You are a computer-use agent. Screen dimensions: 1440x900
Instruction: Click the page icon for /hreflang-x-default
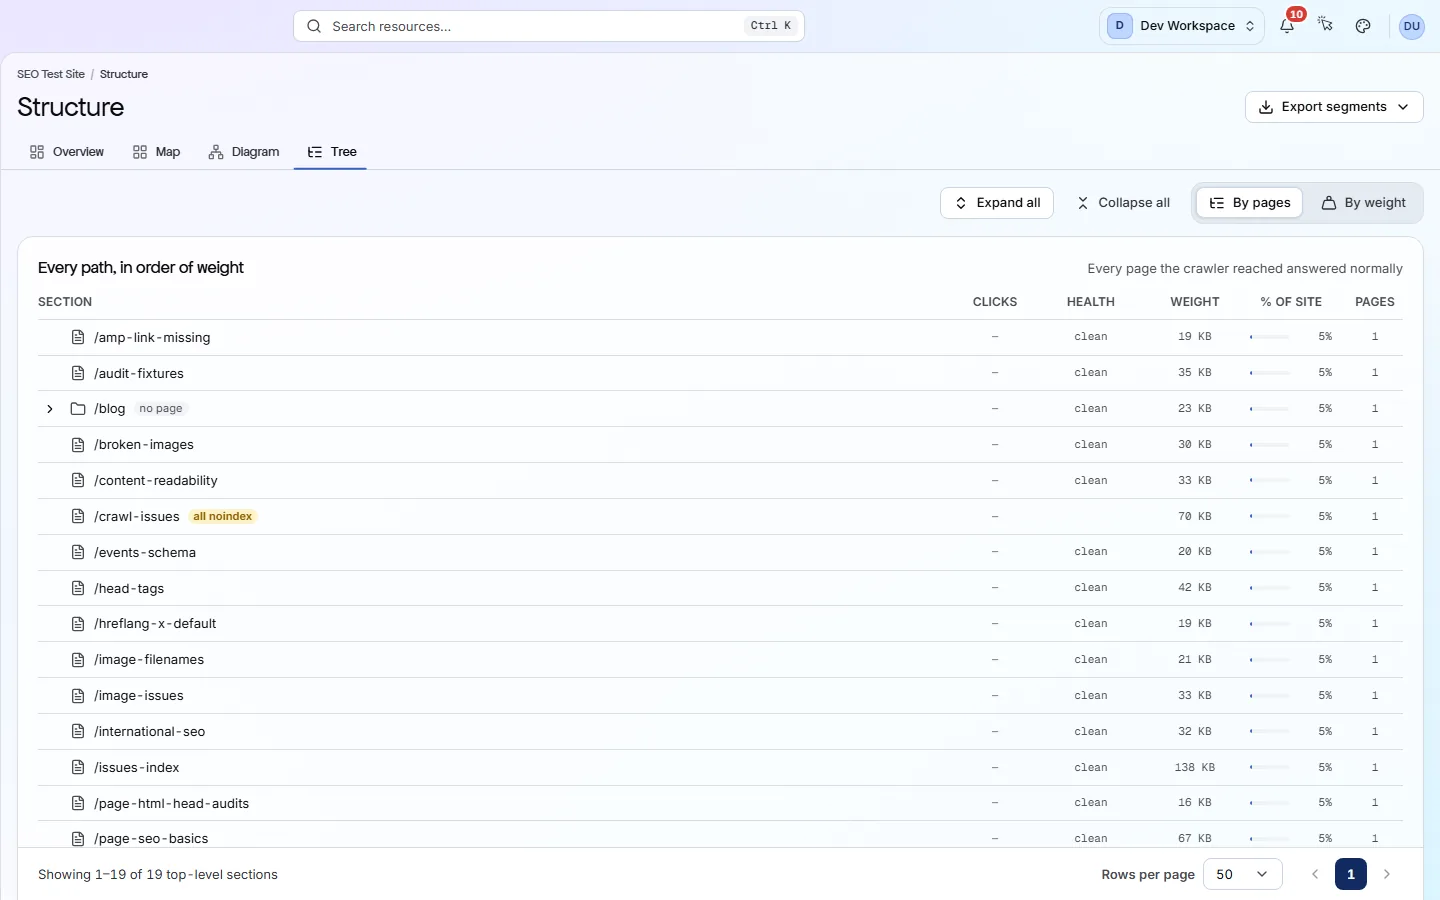(78, 624)
